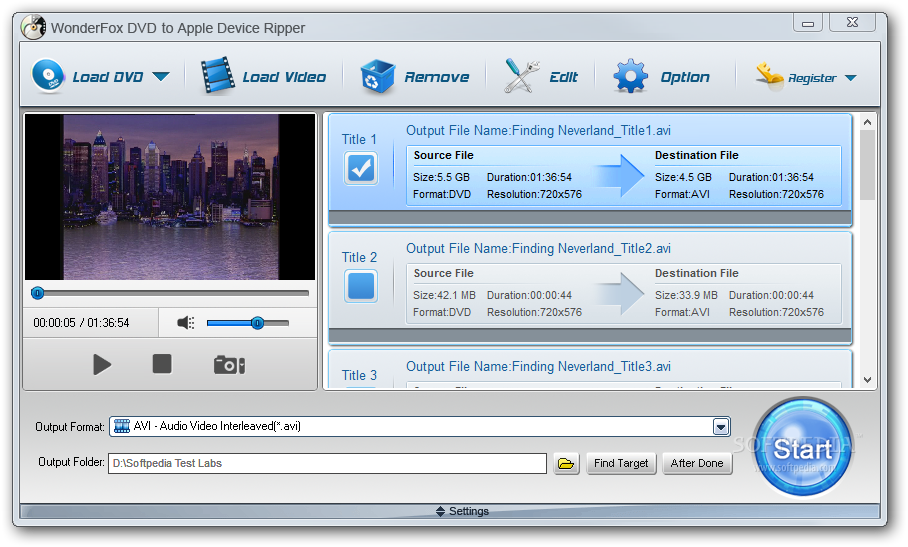Click the Load DVD disc icon
This screenshot has width=908, height=547.
48,76
